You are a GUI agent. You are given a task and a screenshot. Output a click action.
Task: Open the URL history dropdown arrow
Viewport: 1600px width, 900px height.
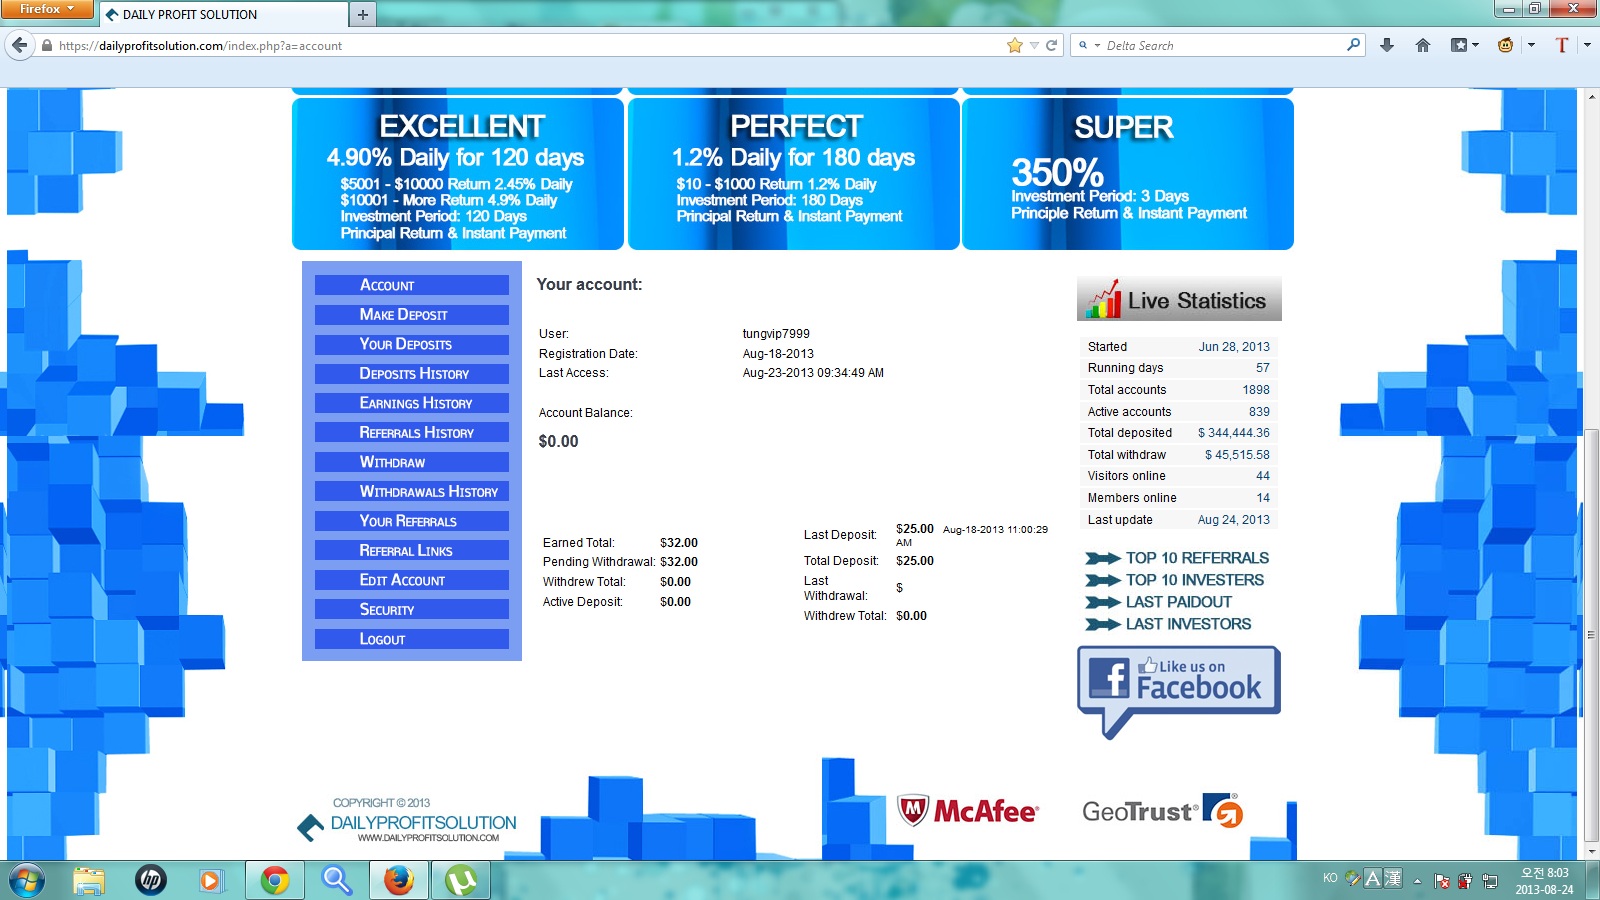1034,45
